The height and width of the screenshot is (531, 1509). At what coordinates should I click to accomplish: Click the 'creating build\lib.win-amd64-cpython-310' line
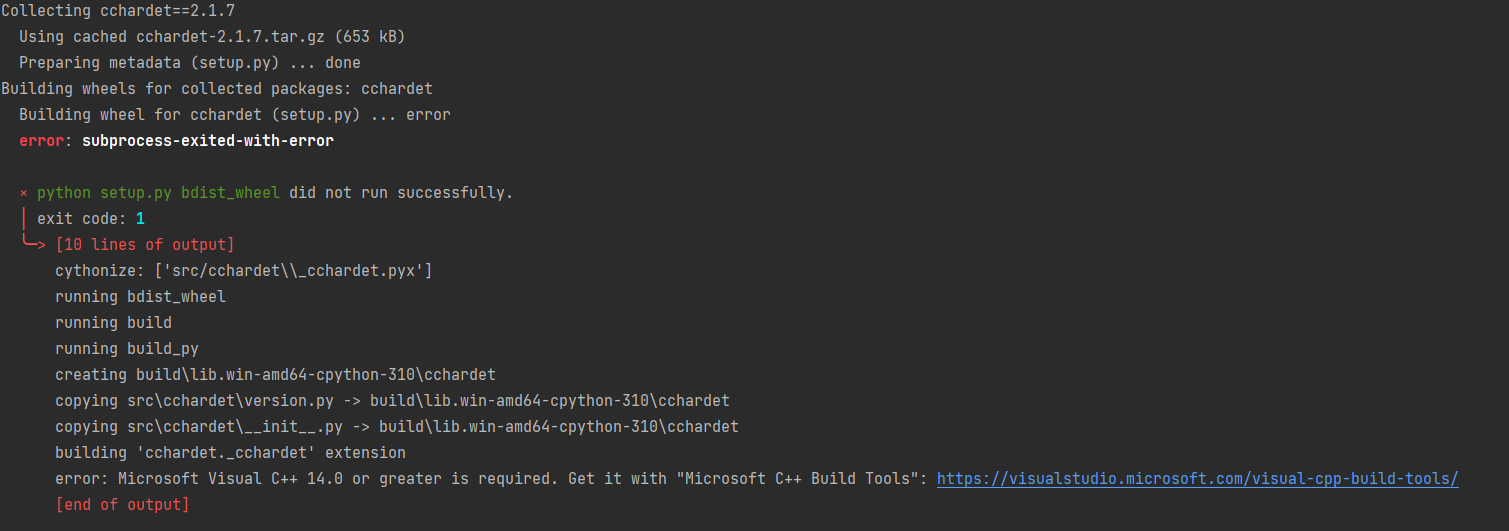pyautogui.click(x=275, y=374)
